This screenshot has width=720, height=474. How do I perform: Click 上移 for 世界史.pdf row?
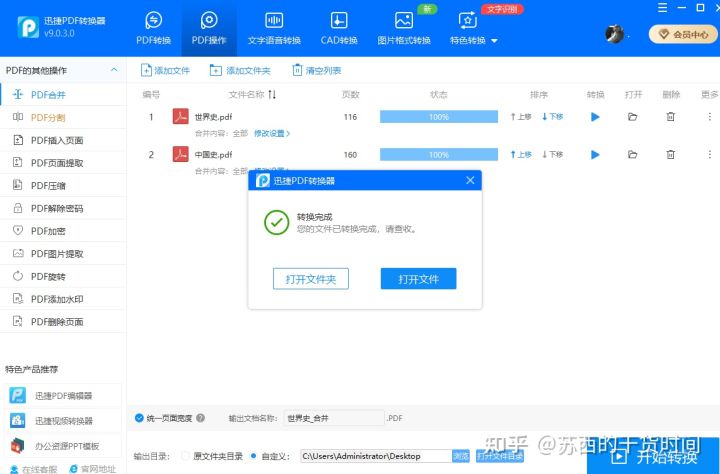[521, 117]
